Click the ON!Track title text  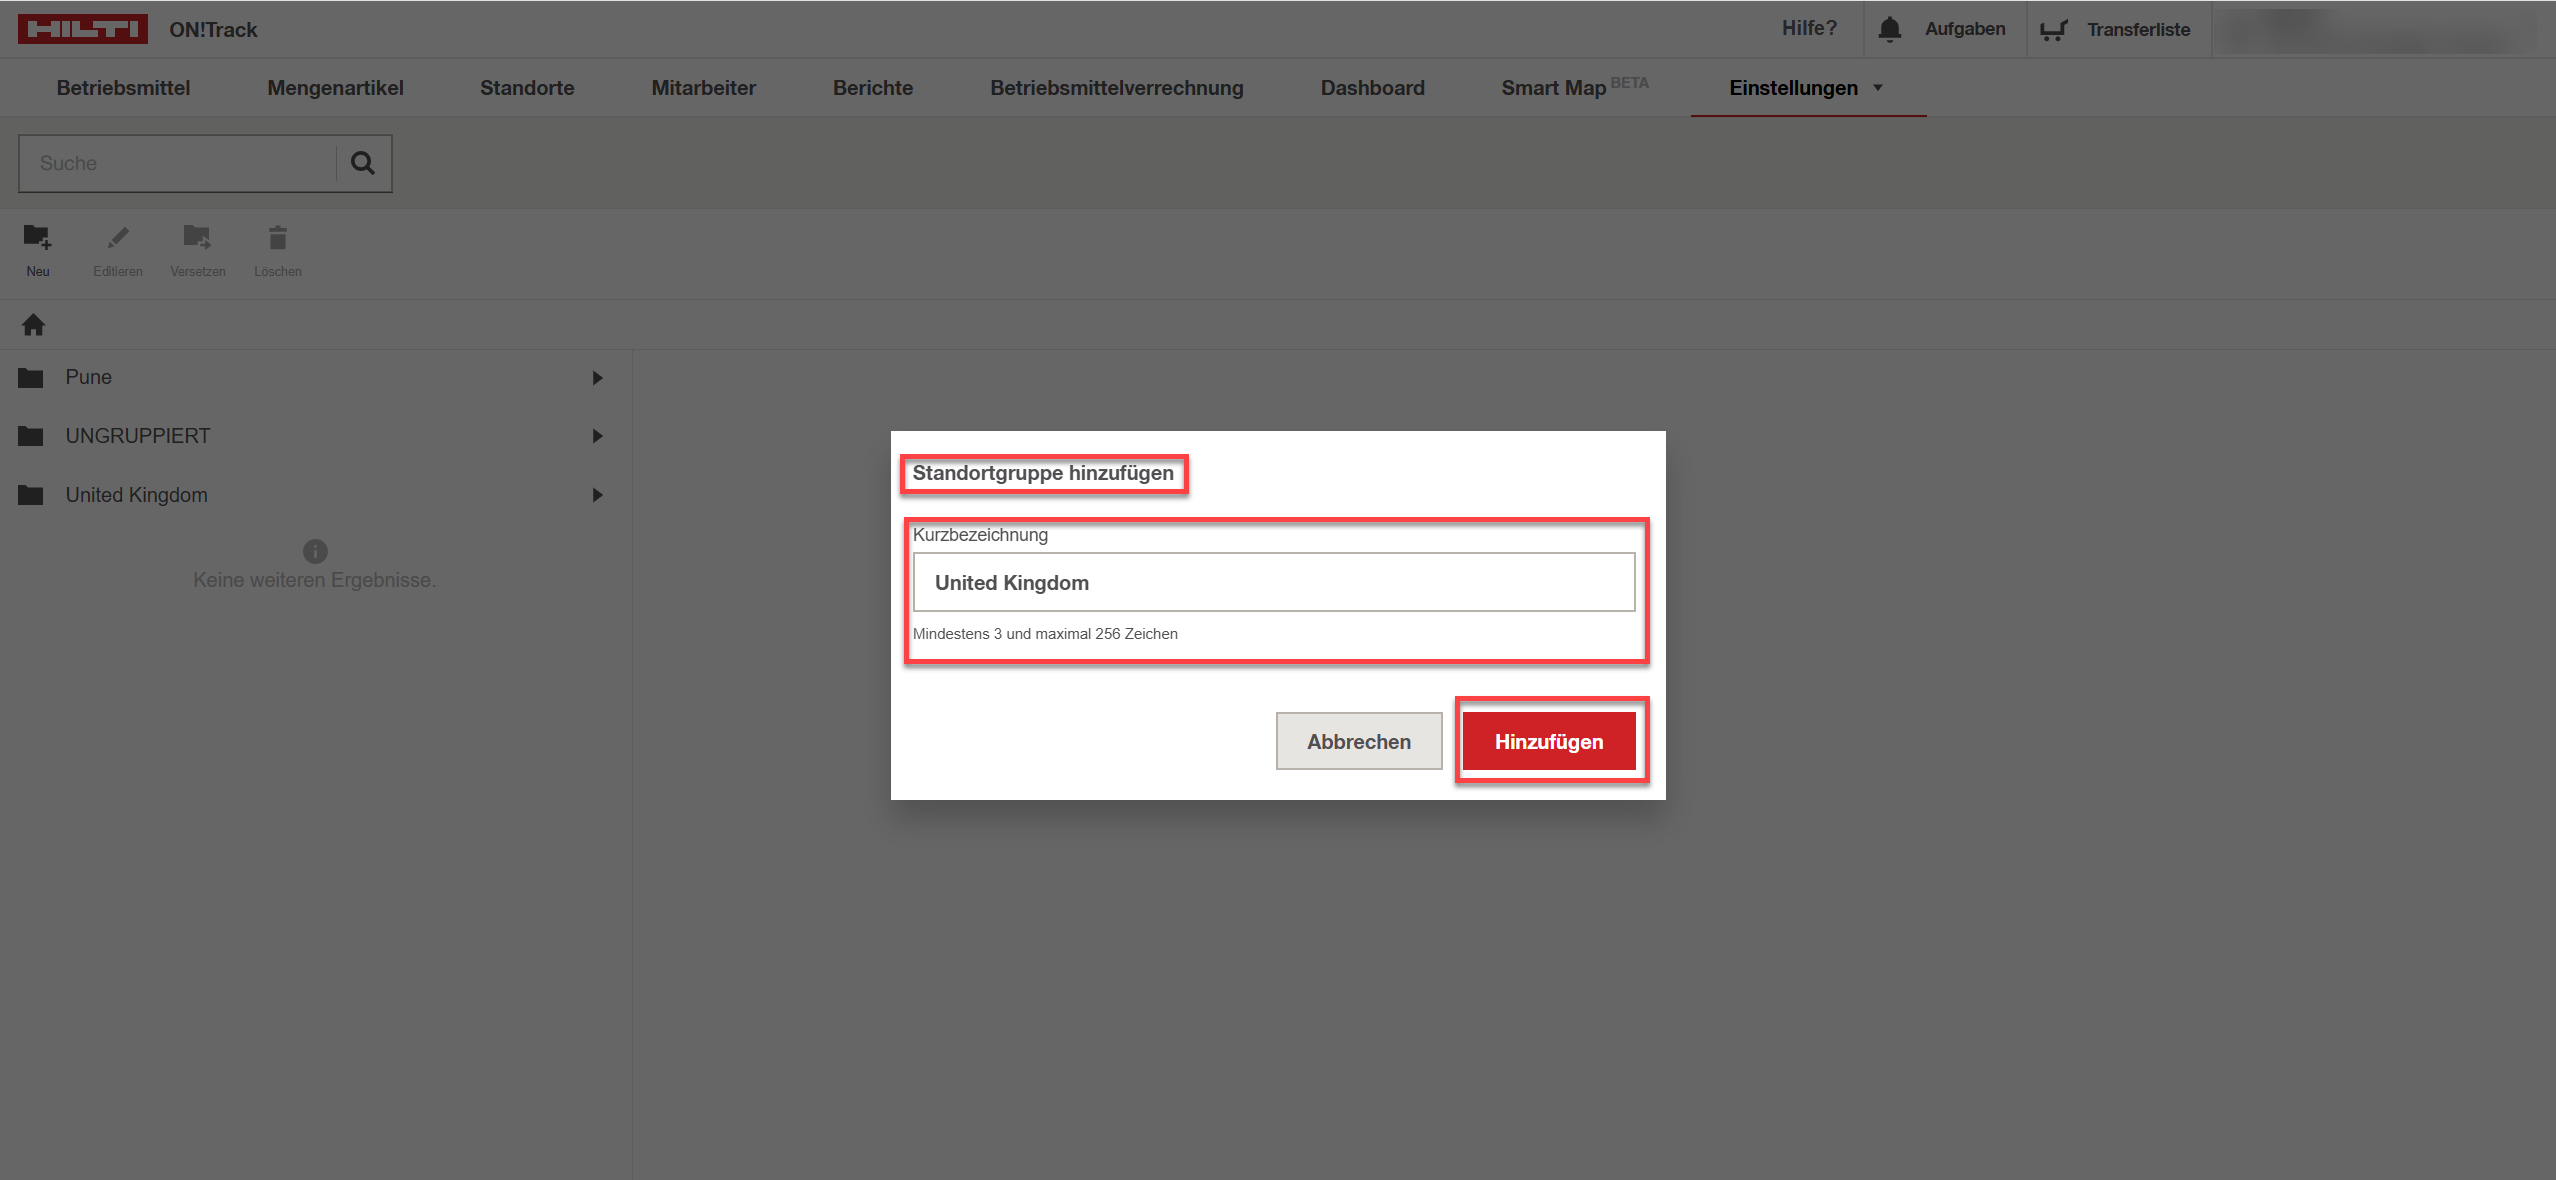213,30
